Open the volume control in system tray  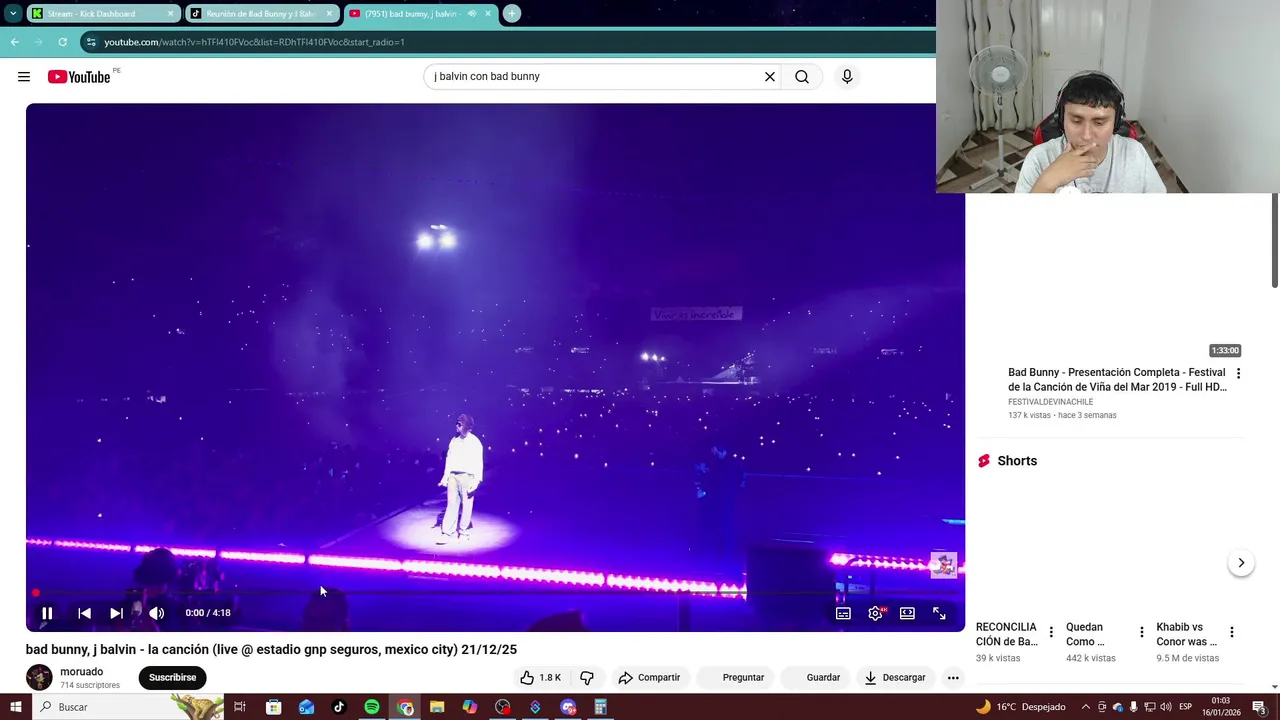coord(1165,707)
